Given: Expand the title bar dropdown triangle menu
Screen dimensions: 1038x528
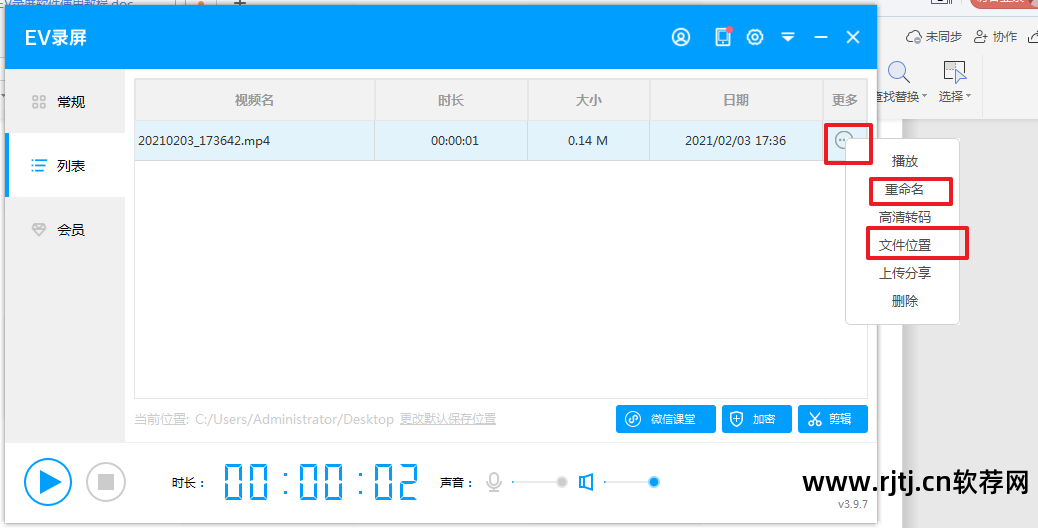Looking at the screenshot, I should (x=788, y=37).
